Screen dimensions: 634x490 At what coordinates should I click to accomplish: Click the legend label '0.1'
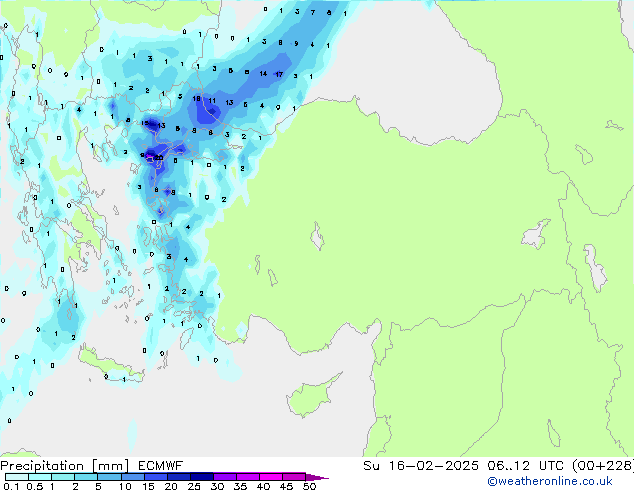(x=10, y=486)
